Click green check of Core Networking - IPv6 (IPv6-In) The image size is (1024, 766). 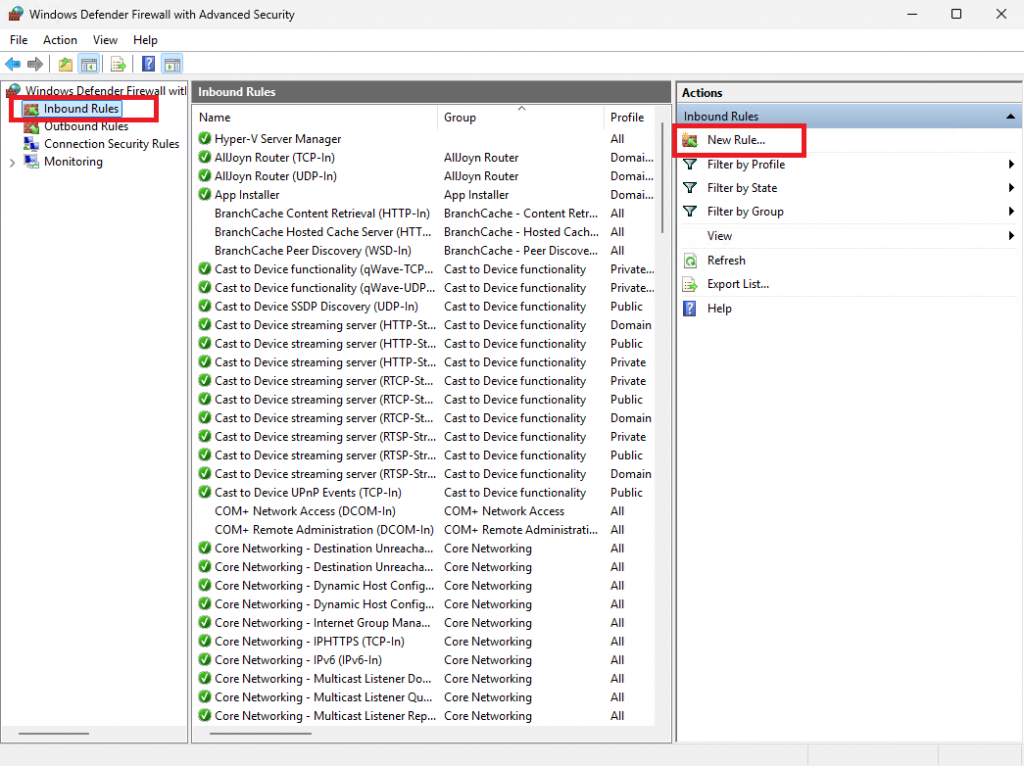(x=204, y=660)
